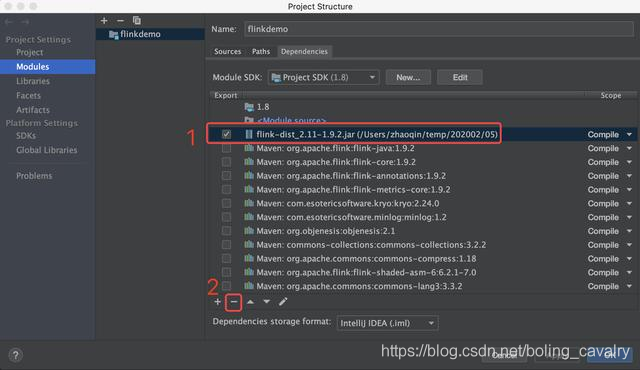Screen dimensions: 640x370
Task: Check export for flink-java:1.9.2
Action: 226,148
